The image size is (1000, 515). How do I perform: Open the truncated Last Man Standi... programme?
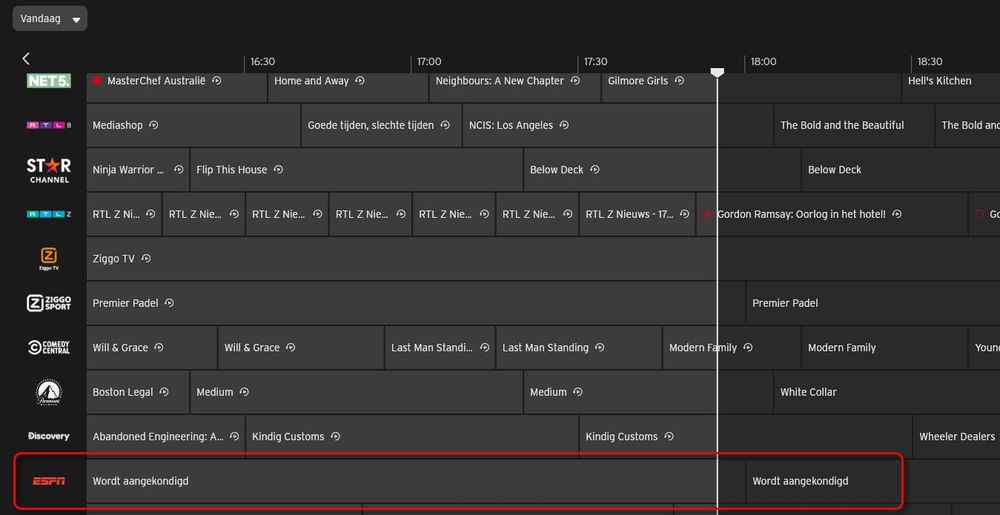[440, 347]
